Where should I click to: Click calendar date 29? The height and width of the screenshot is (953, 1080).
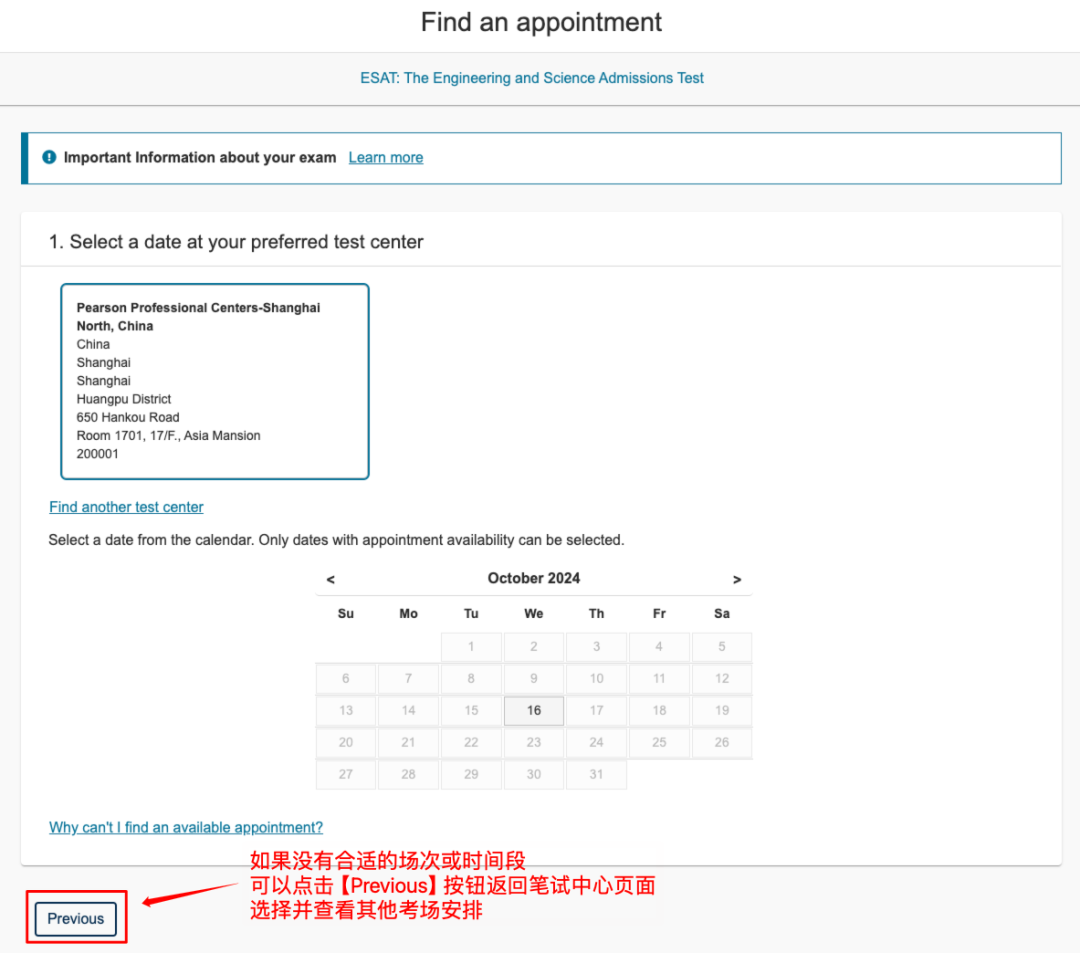[471, 775]
